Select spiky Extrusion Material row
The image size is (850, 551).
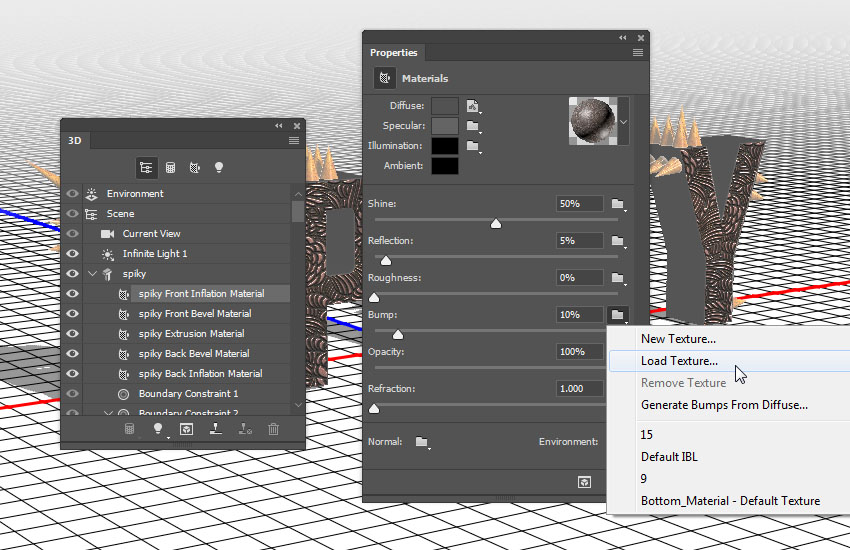tap(191, 334)
